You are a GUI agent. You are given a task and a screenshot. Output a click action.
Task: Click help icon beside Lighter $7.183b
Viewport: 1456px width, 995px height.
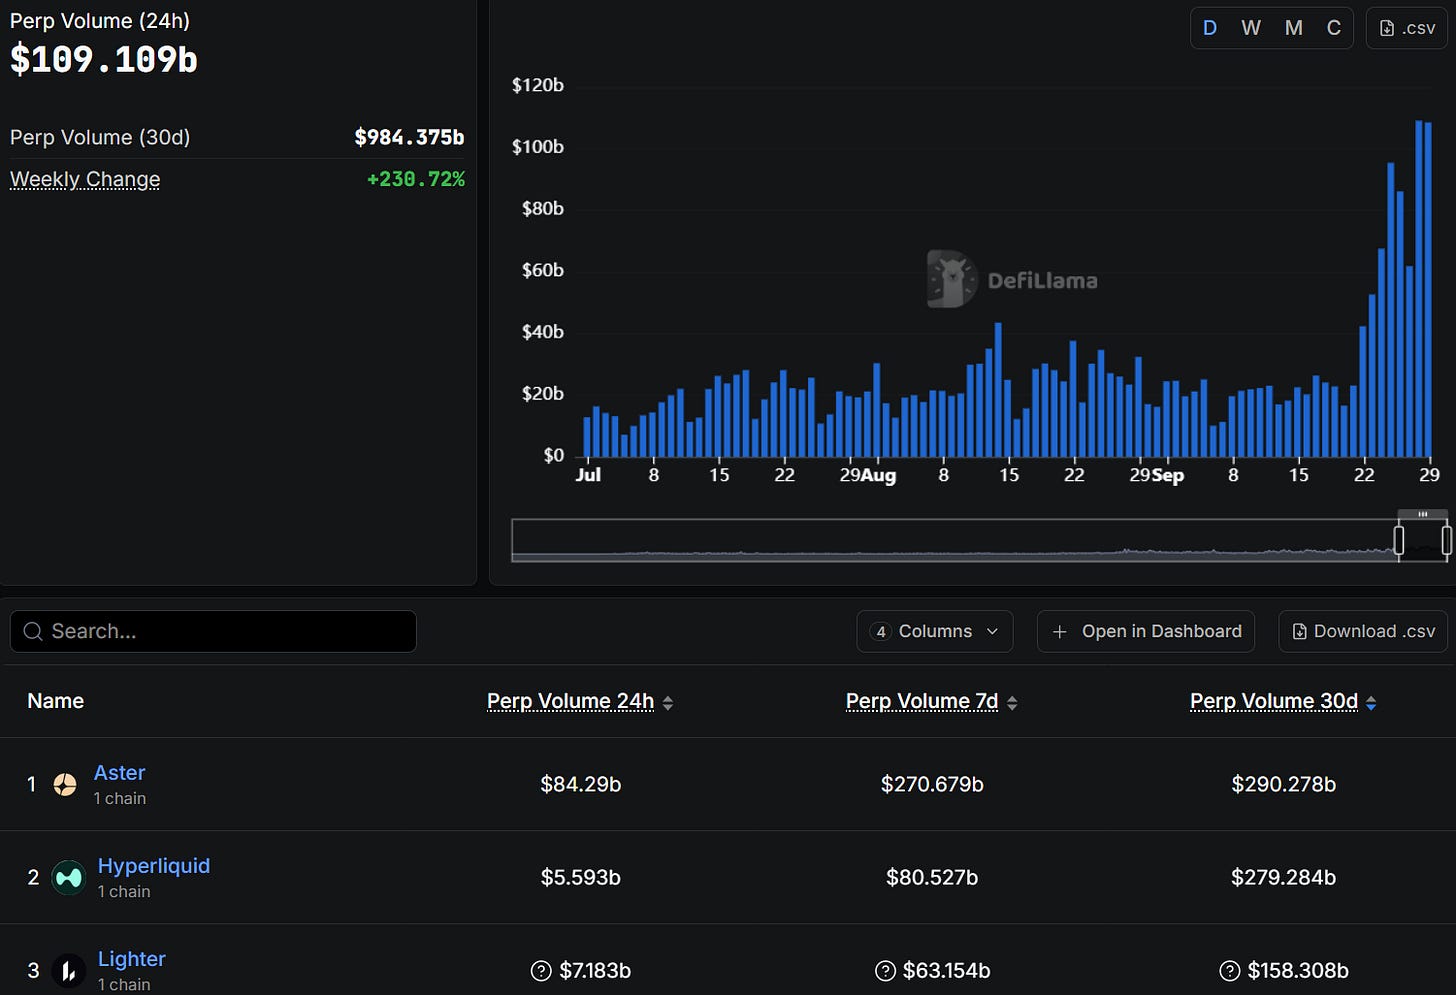click(541, 971)
